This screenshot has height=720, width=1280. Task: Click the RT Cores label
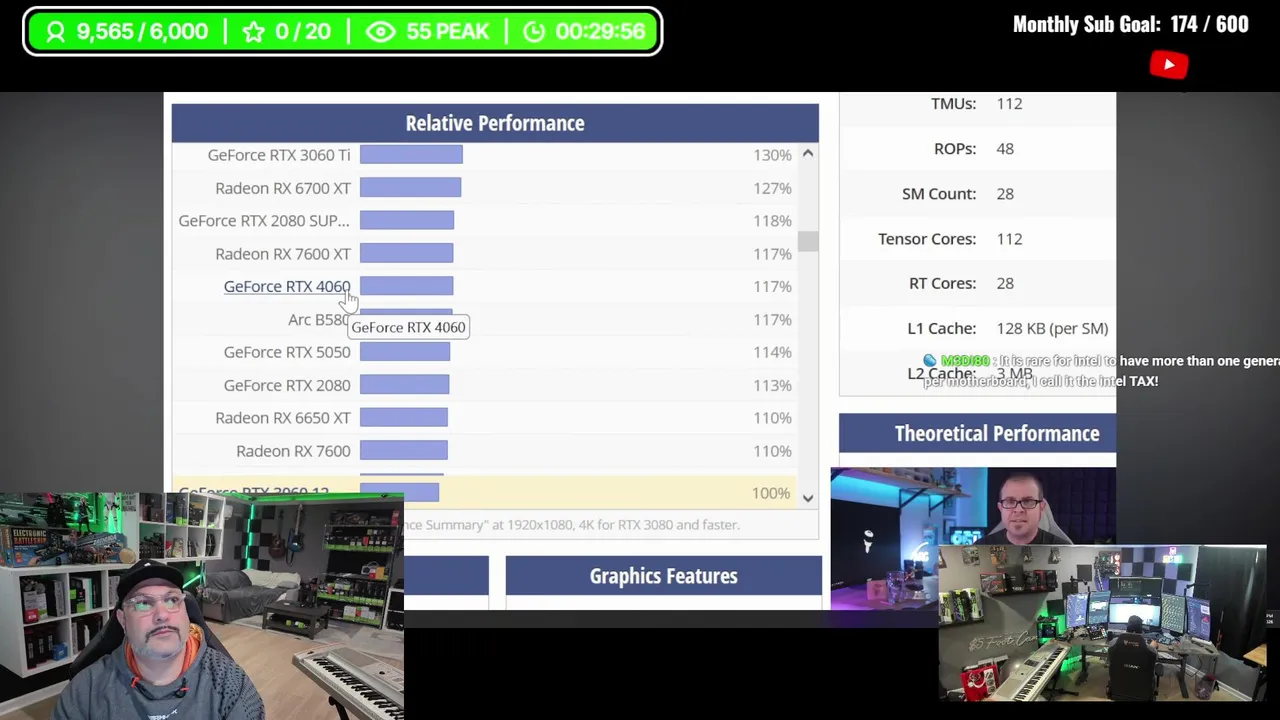click(942, 284)
